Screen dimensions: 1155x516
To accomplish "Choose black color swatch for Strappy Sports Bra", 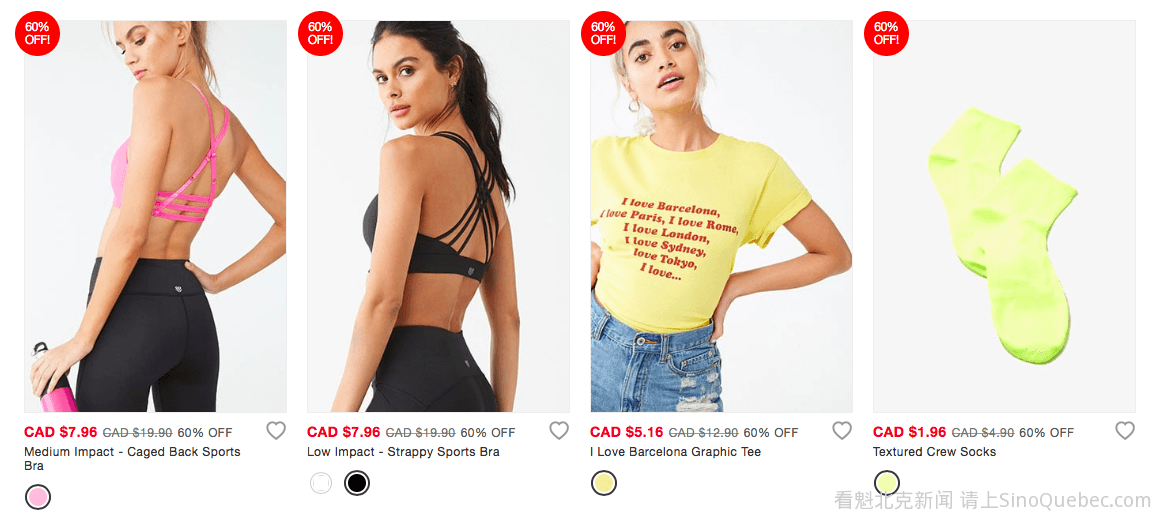I will point(357,483).
